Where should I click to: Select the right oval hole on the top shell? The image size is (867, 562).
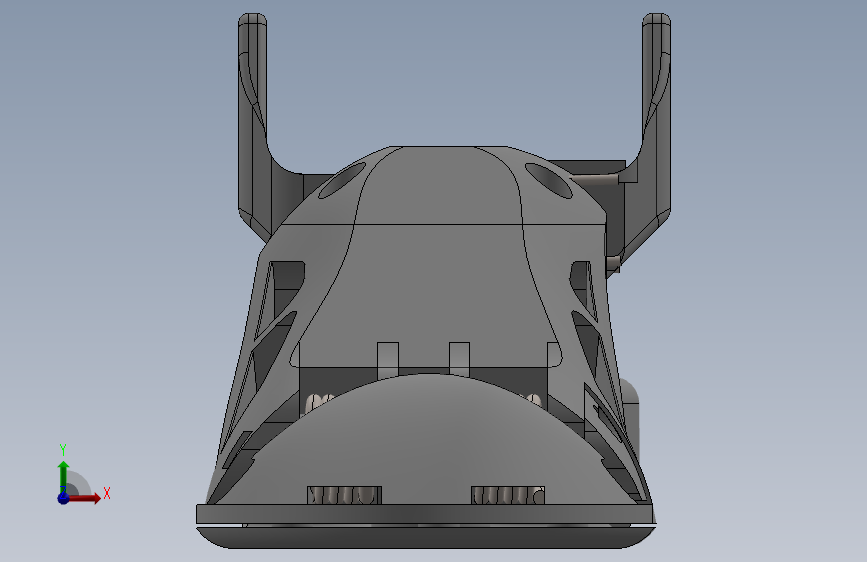[549, 180]
